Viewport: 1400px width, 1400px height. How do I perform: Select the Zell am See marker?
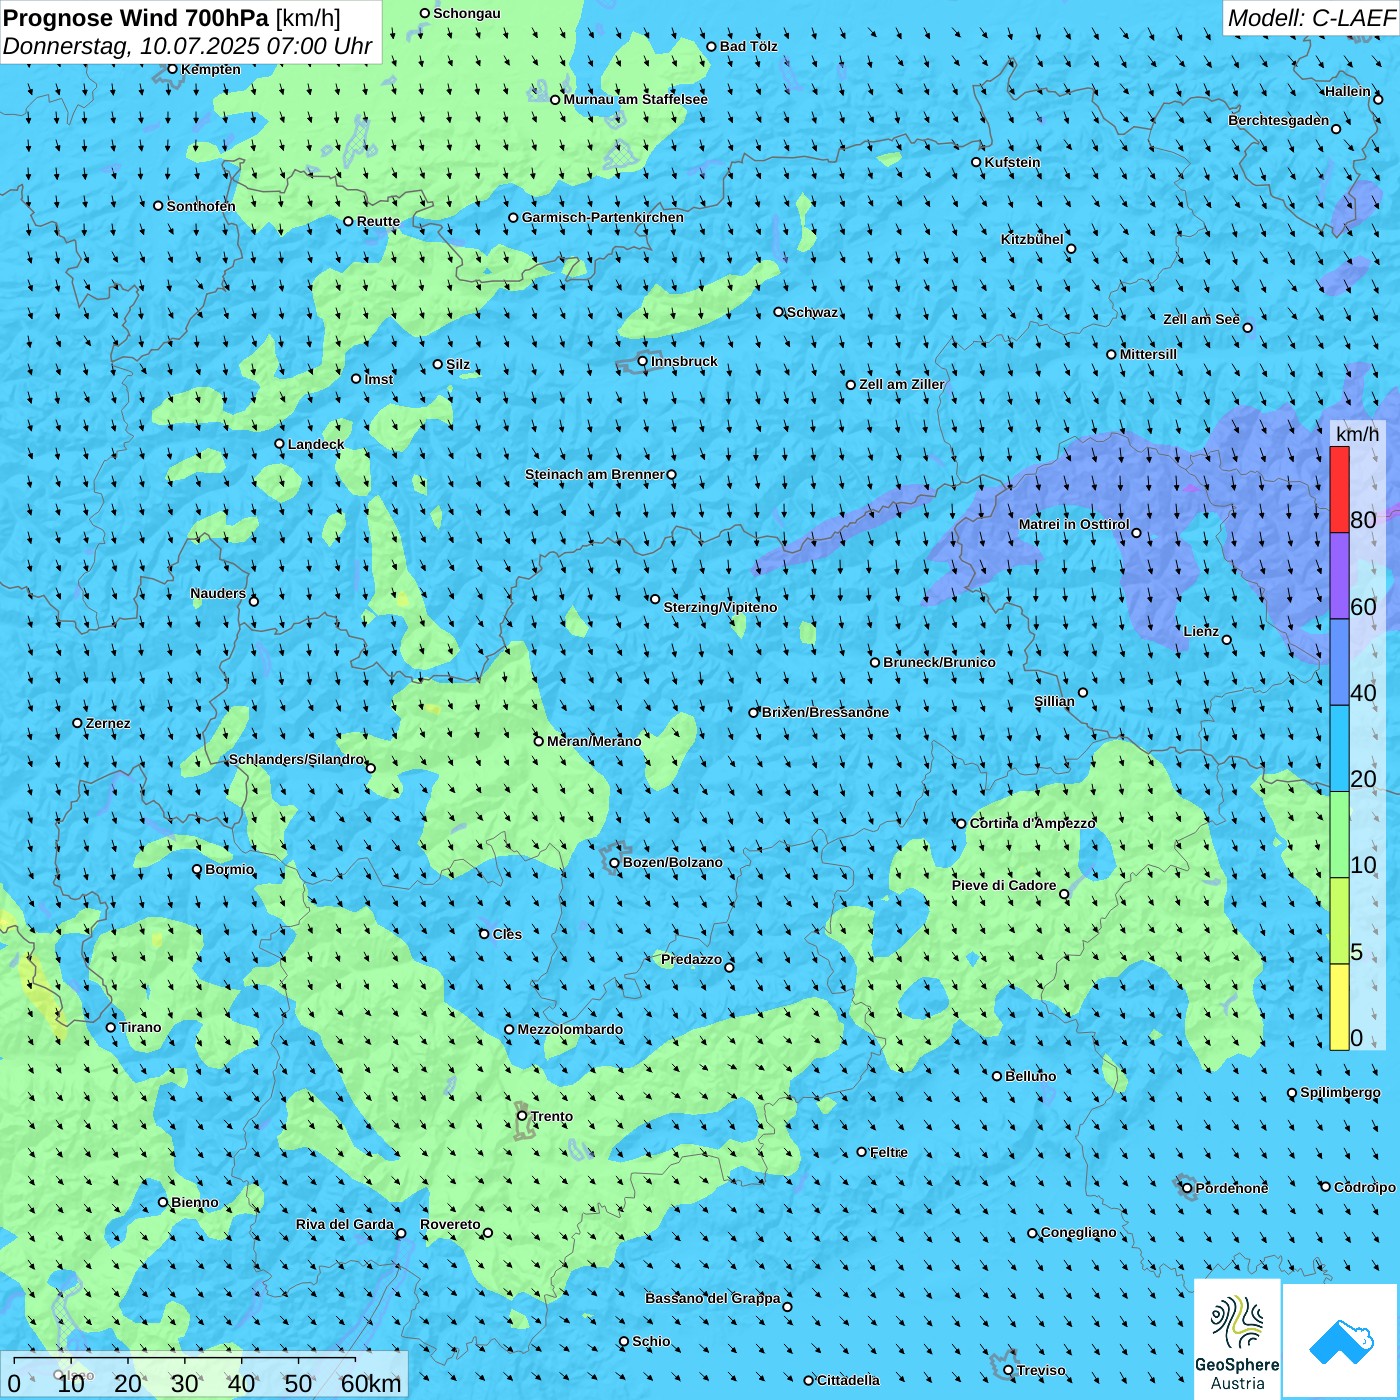(1247, 327)
